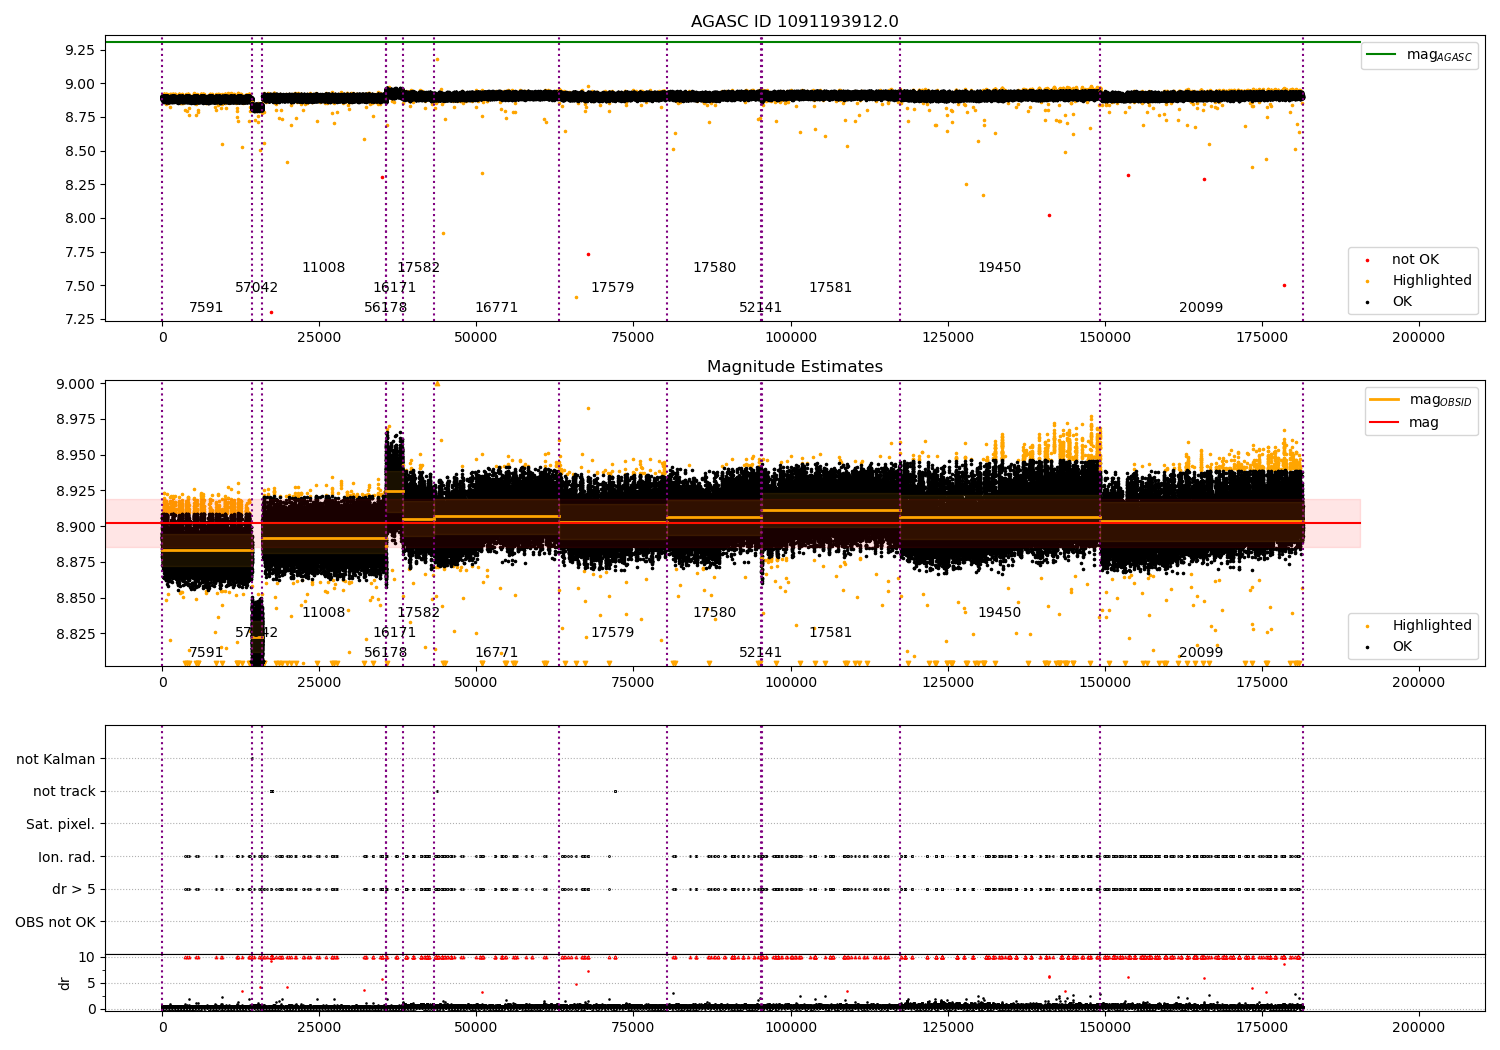Click the 8.950 y-axis tick label

click(x=76, y=455)
